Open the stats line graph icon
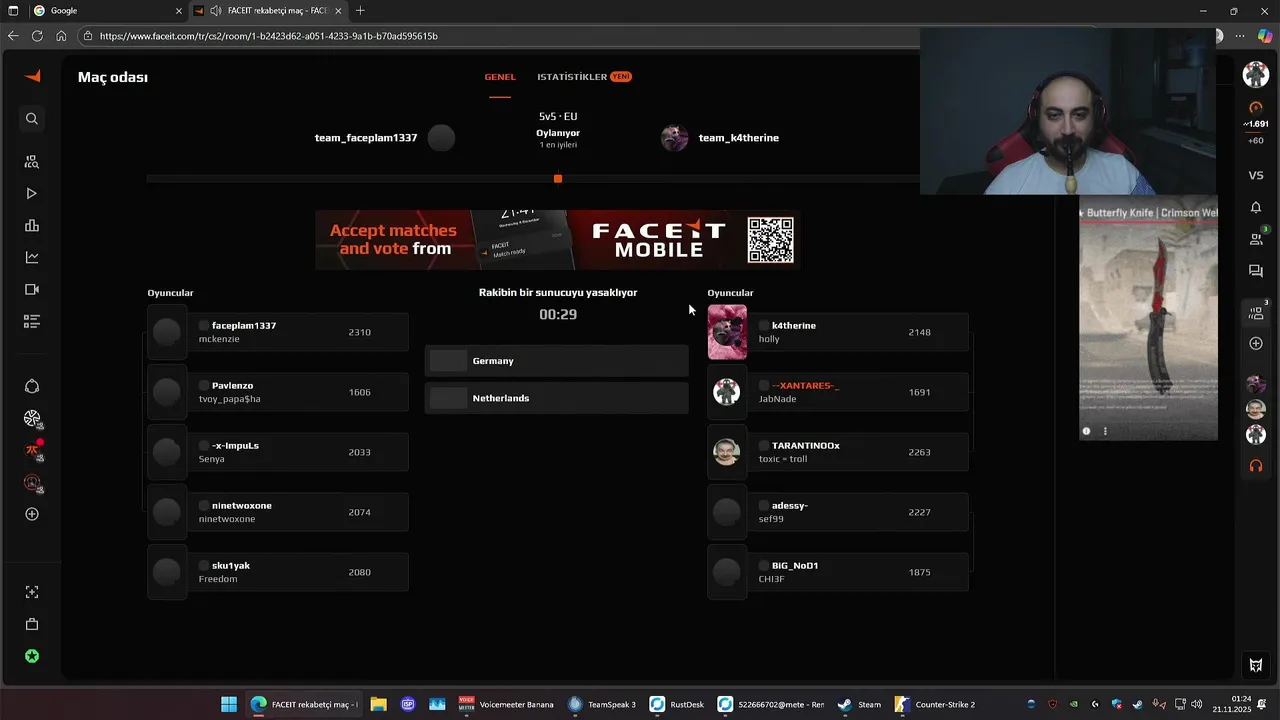This screenshot has width=1280, height=720. coord(32,258)
